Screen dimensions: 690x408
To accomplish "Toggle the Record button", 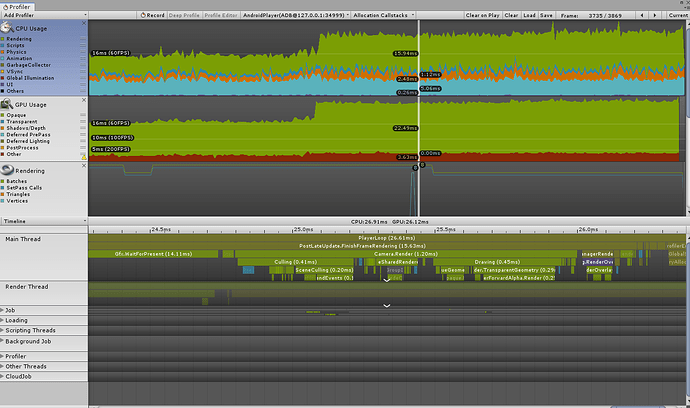I will click(x=152, y=15).
